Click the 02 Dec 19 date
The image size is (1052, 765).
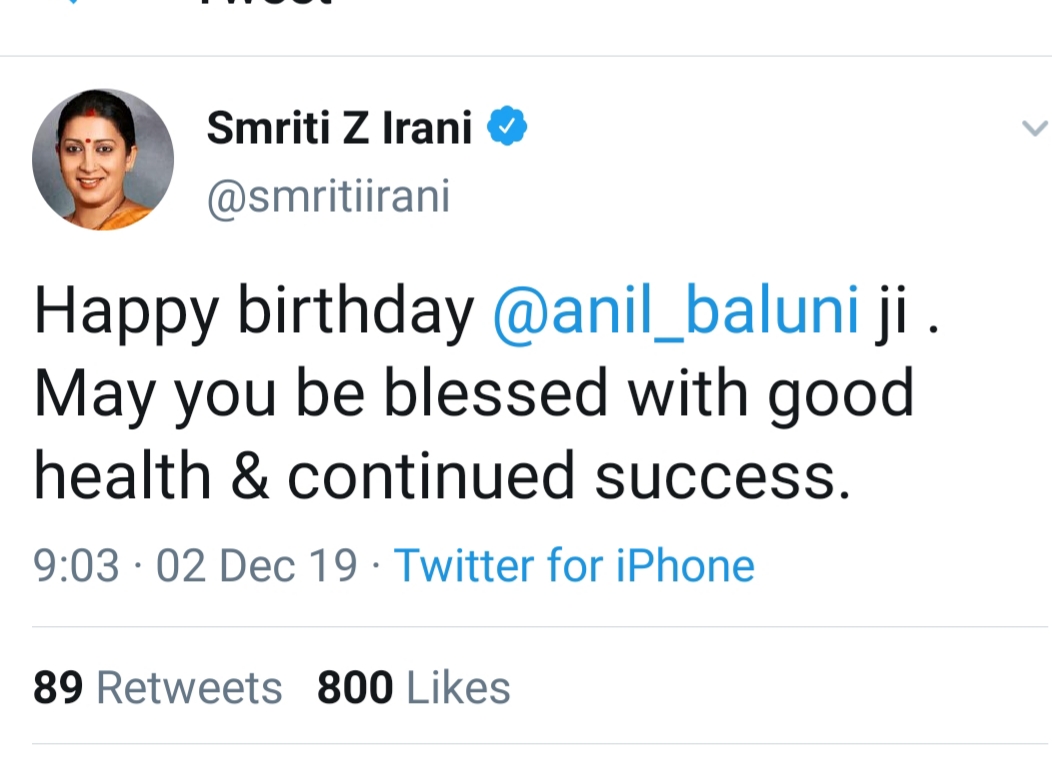click(x=256, y=566)
